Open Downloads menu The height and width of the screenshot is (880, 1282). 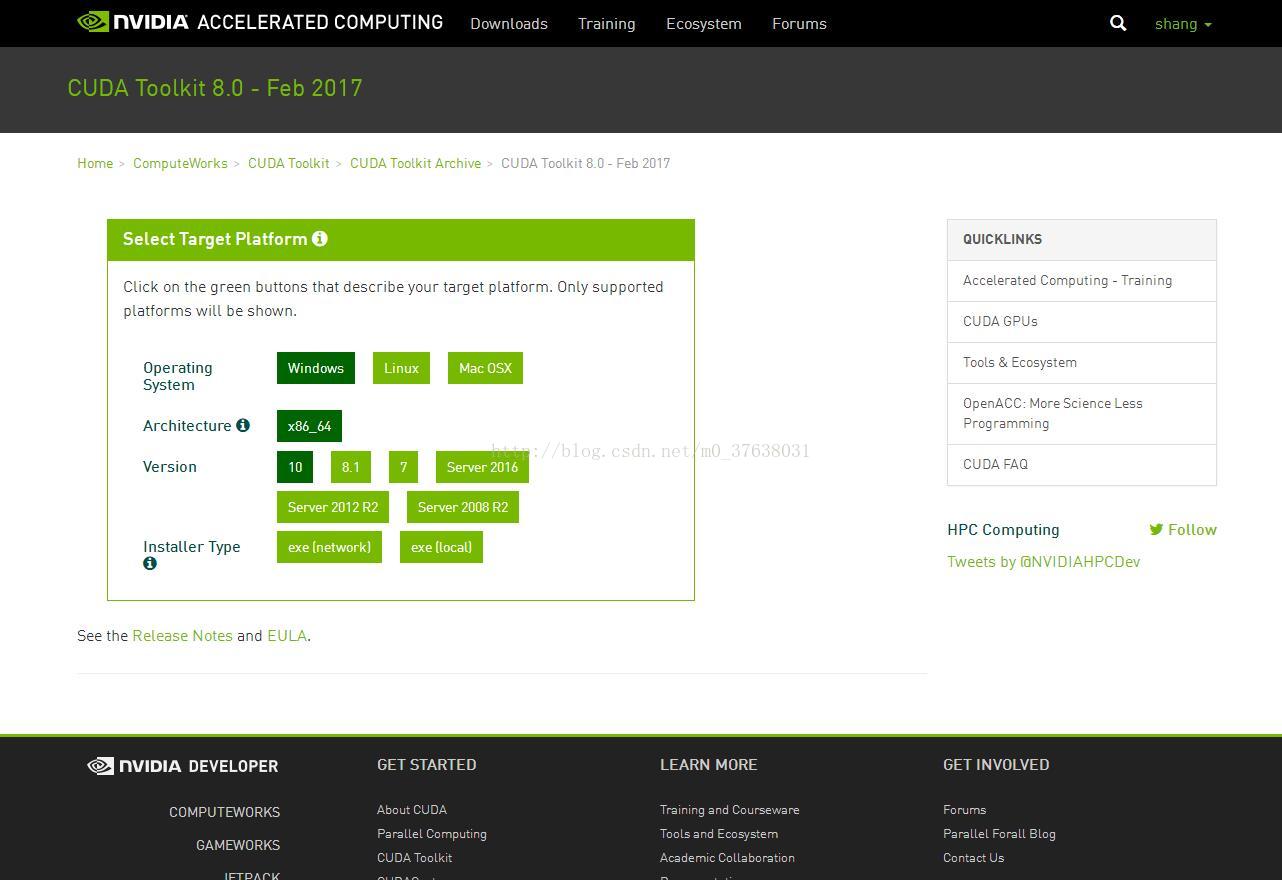[509, 24]
